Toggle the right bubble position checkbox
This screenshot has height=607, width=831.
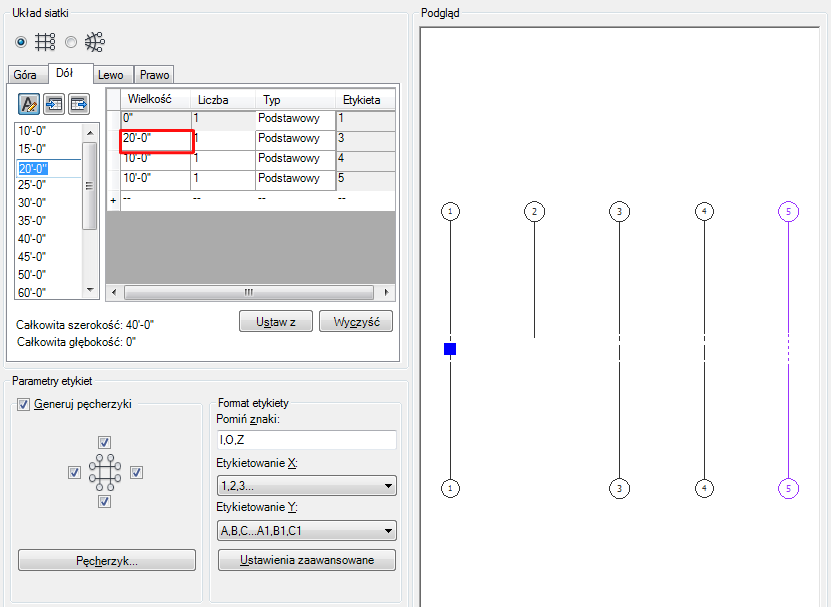pos(136,472)
